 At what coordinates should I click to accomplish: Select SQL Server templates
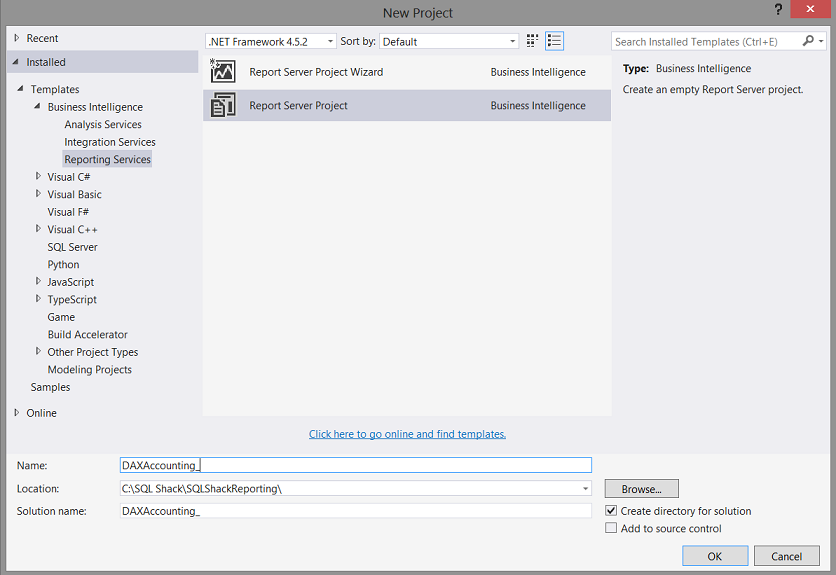pos(73,247)
